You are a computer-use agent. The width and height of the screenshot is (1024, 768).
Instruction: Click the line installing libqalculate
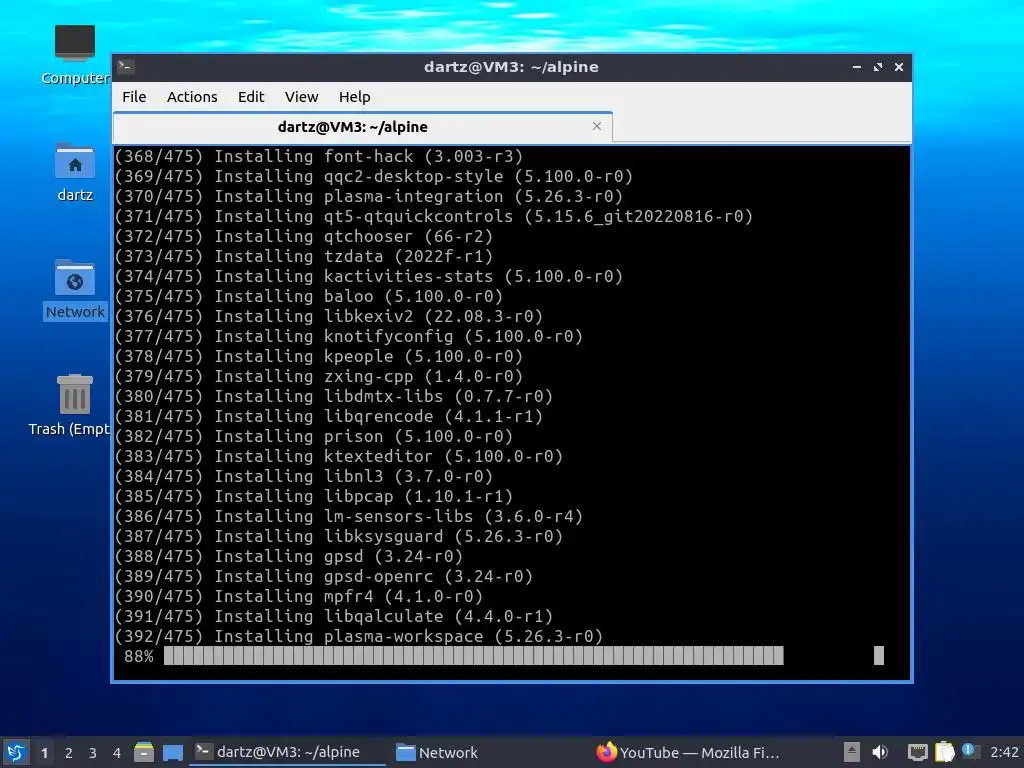[x=334, y=616]
